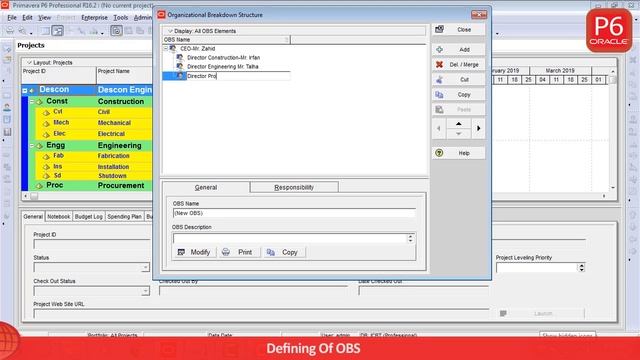Click the OBS Description text box

pos(289,238)
